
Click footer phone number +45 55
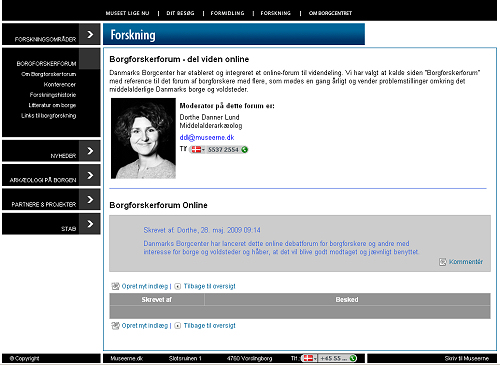(x=333, y=358)
